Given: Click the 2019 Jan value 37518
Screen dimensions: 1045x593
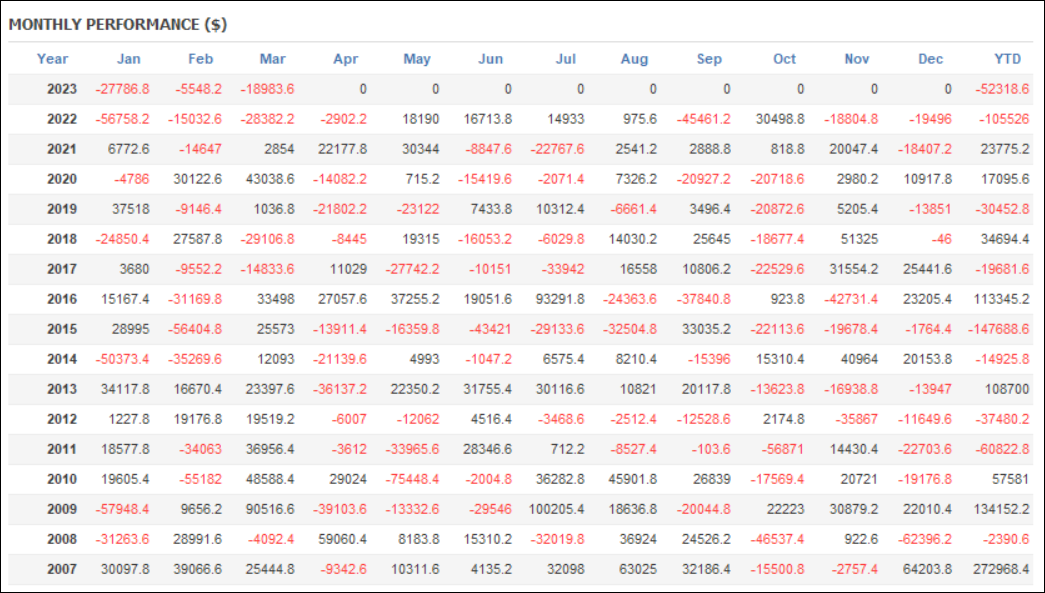Looking at the screenshot, I should click(x=131, y=209).
